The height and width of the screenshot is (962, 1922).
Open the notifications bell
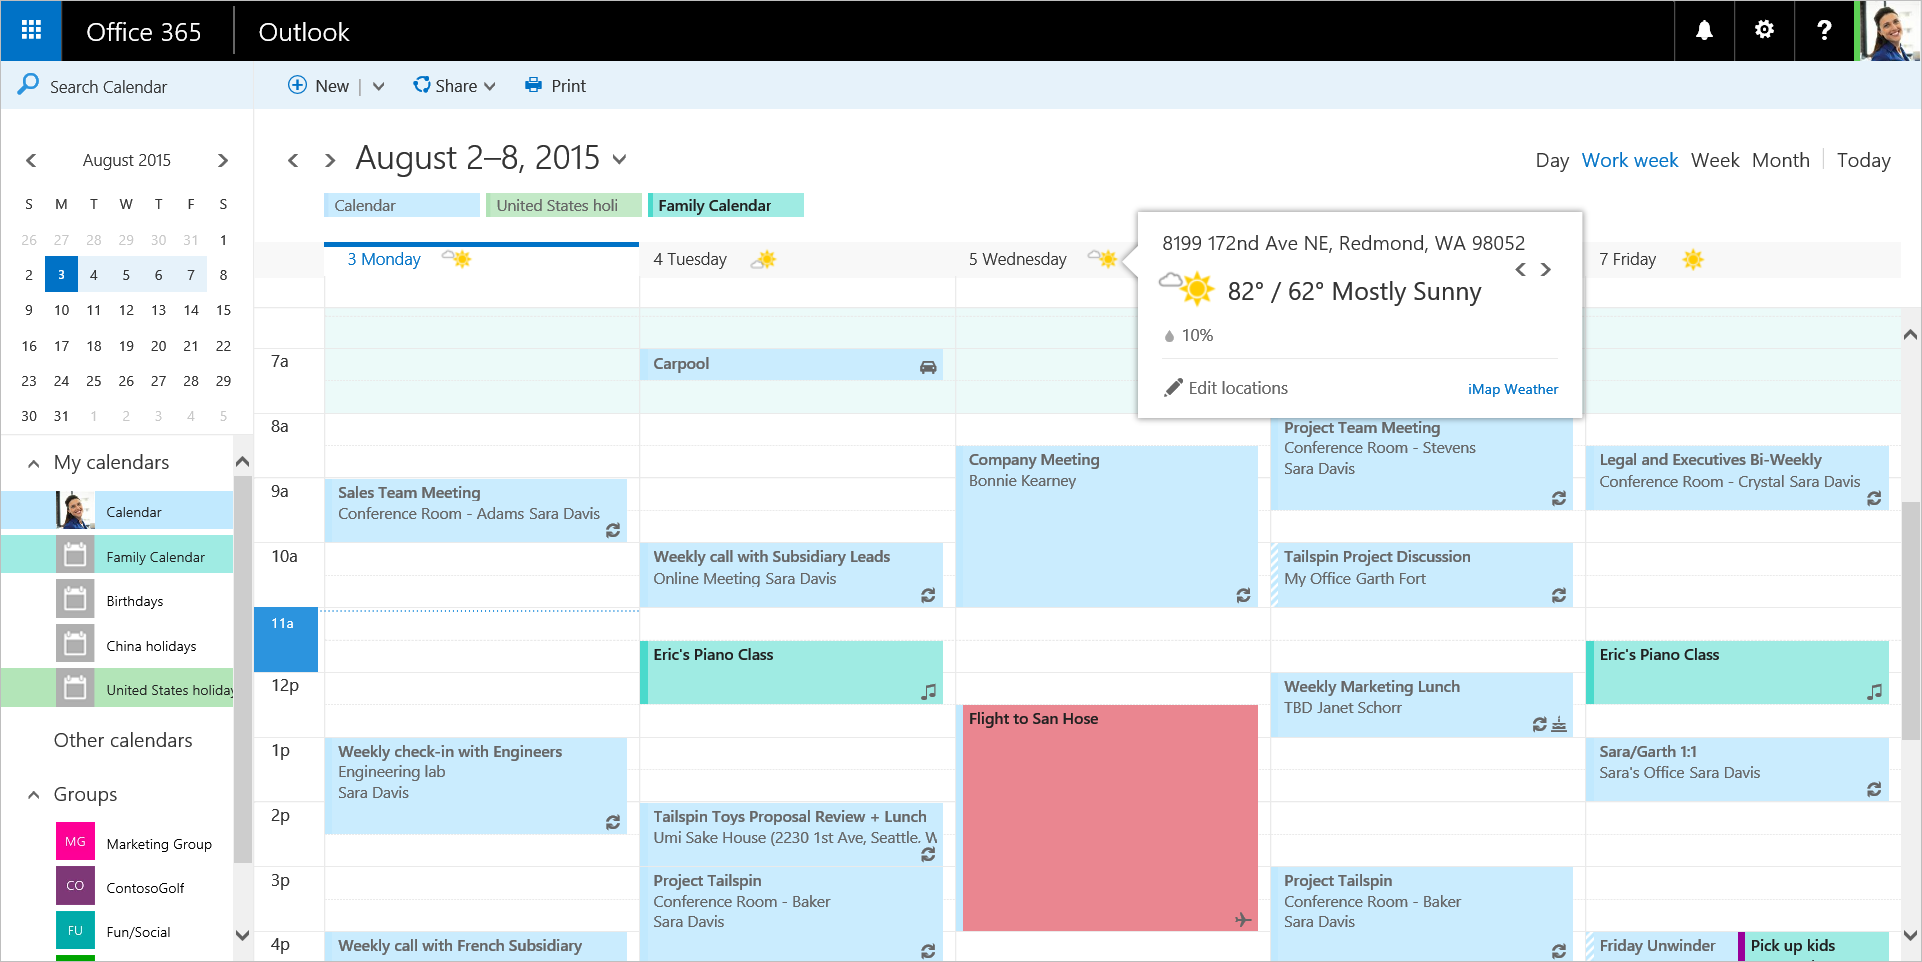[x=1704, y=31]
